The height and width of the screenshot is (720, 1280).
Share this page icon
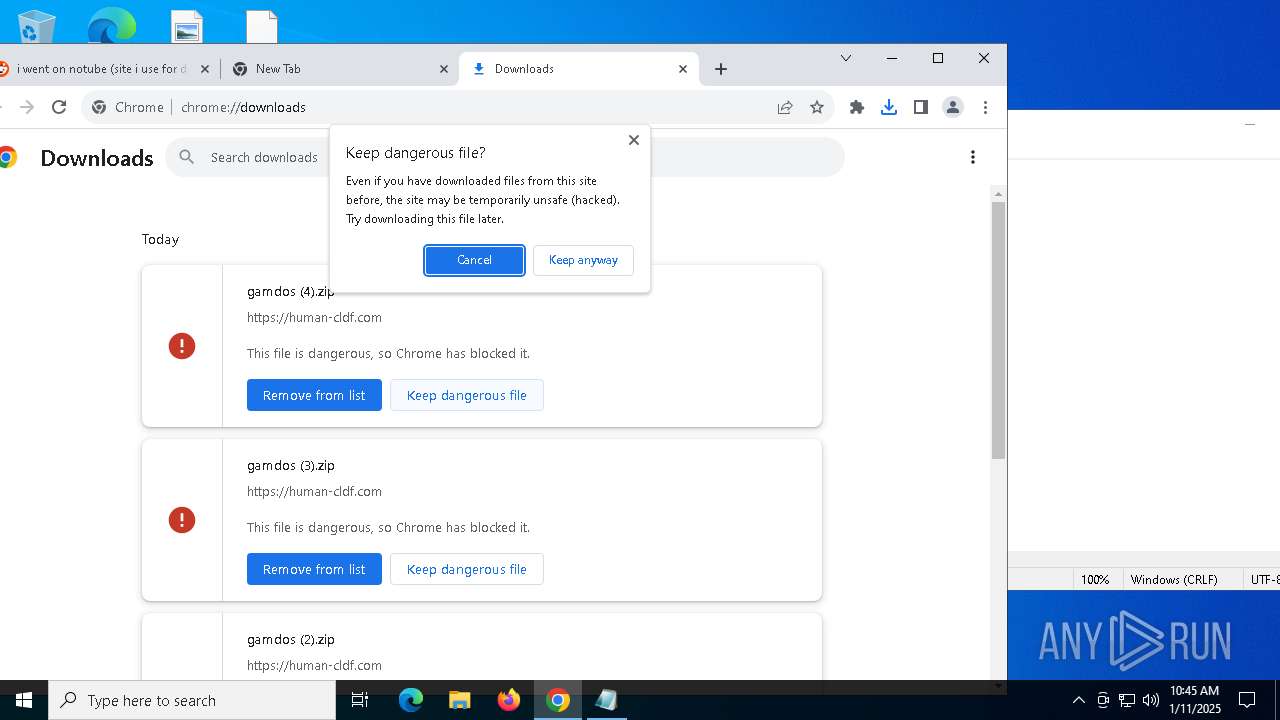(785, 107)
